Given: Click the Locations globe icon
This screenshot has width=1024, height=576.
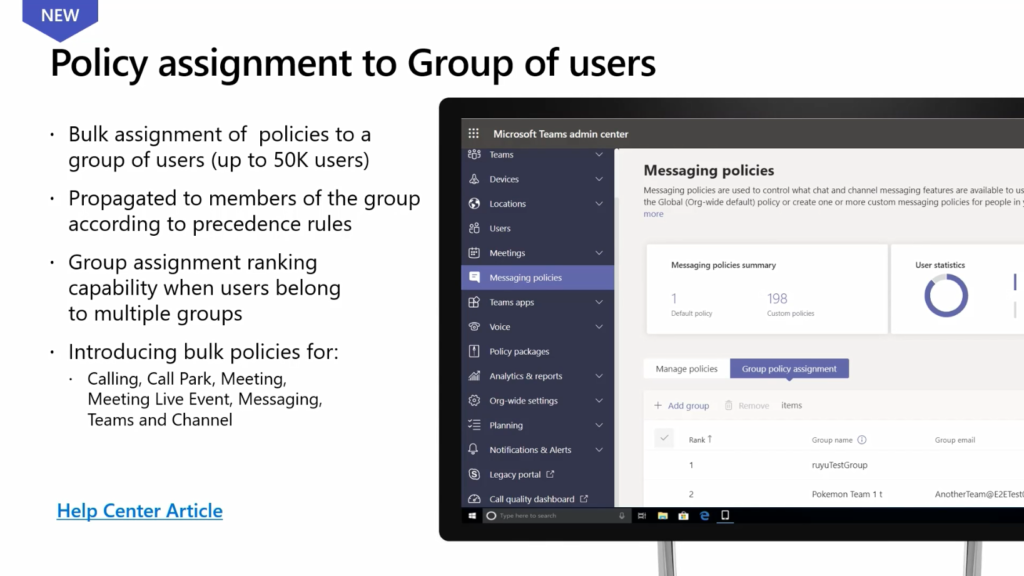Looking at the screenshot, I should pos(474,204).
